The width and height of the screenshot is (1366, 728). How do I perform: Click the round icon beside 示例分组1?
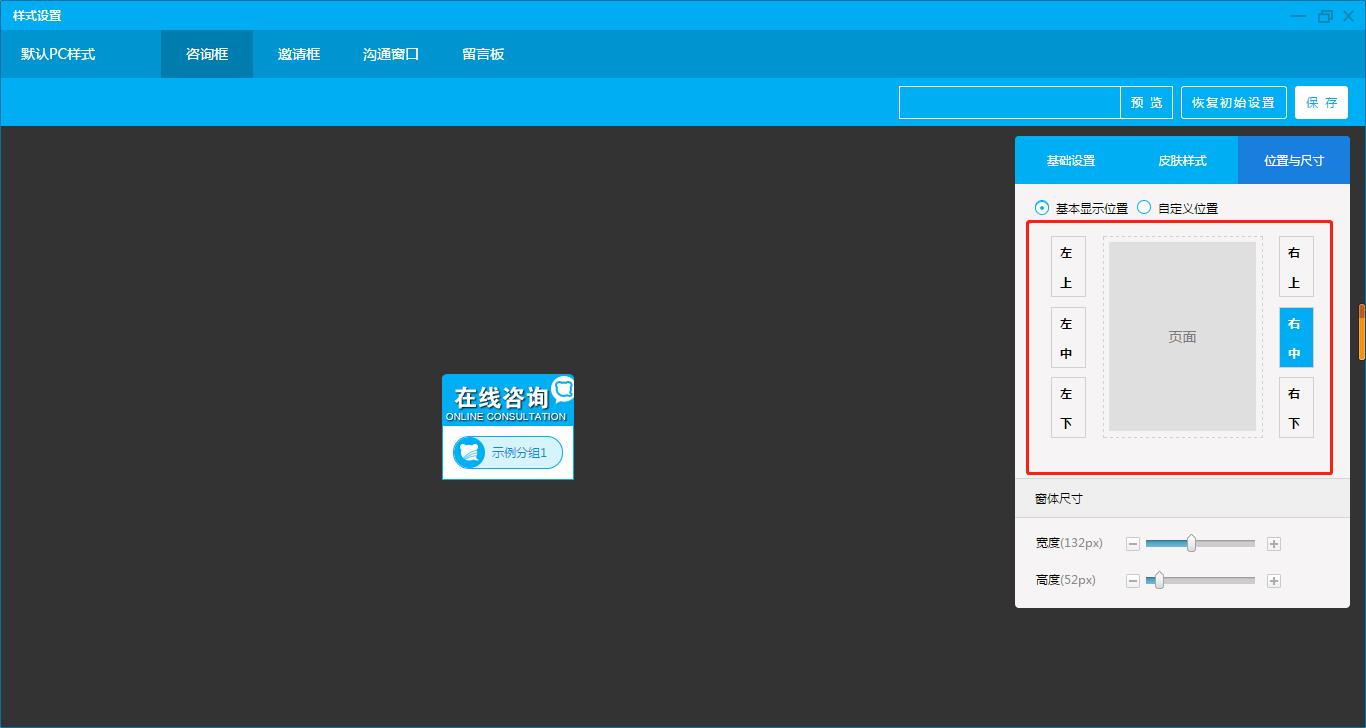(x=469, y=453)
